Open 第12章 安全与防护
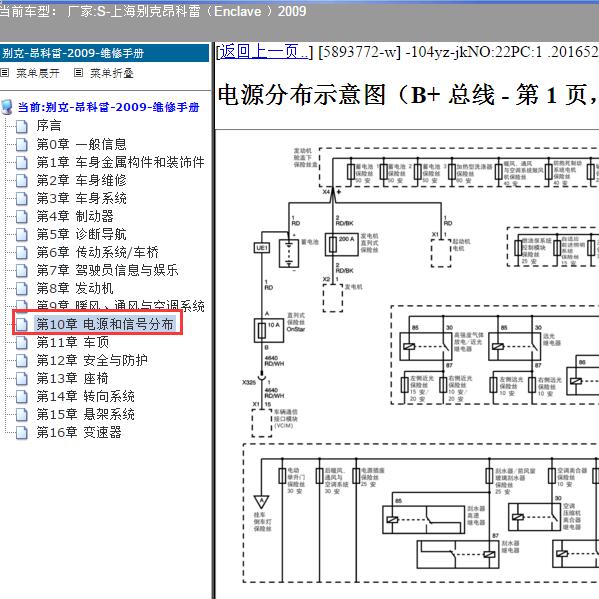The image size is (599, 599). pos(92,360)
